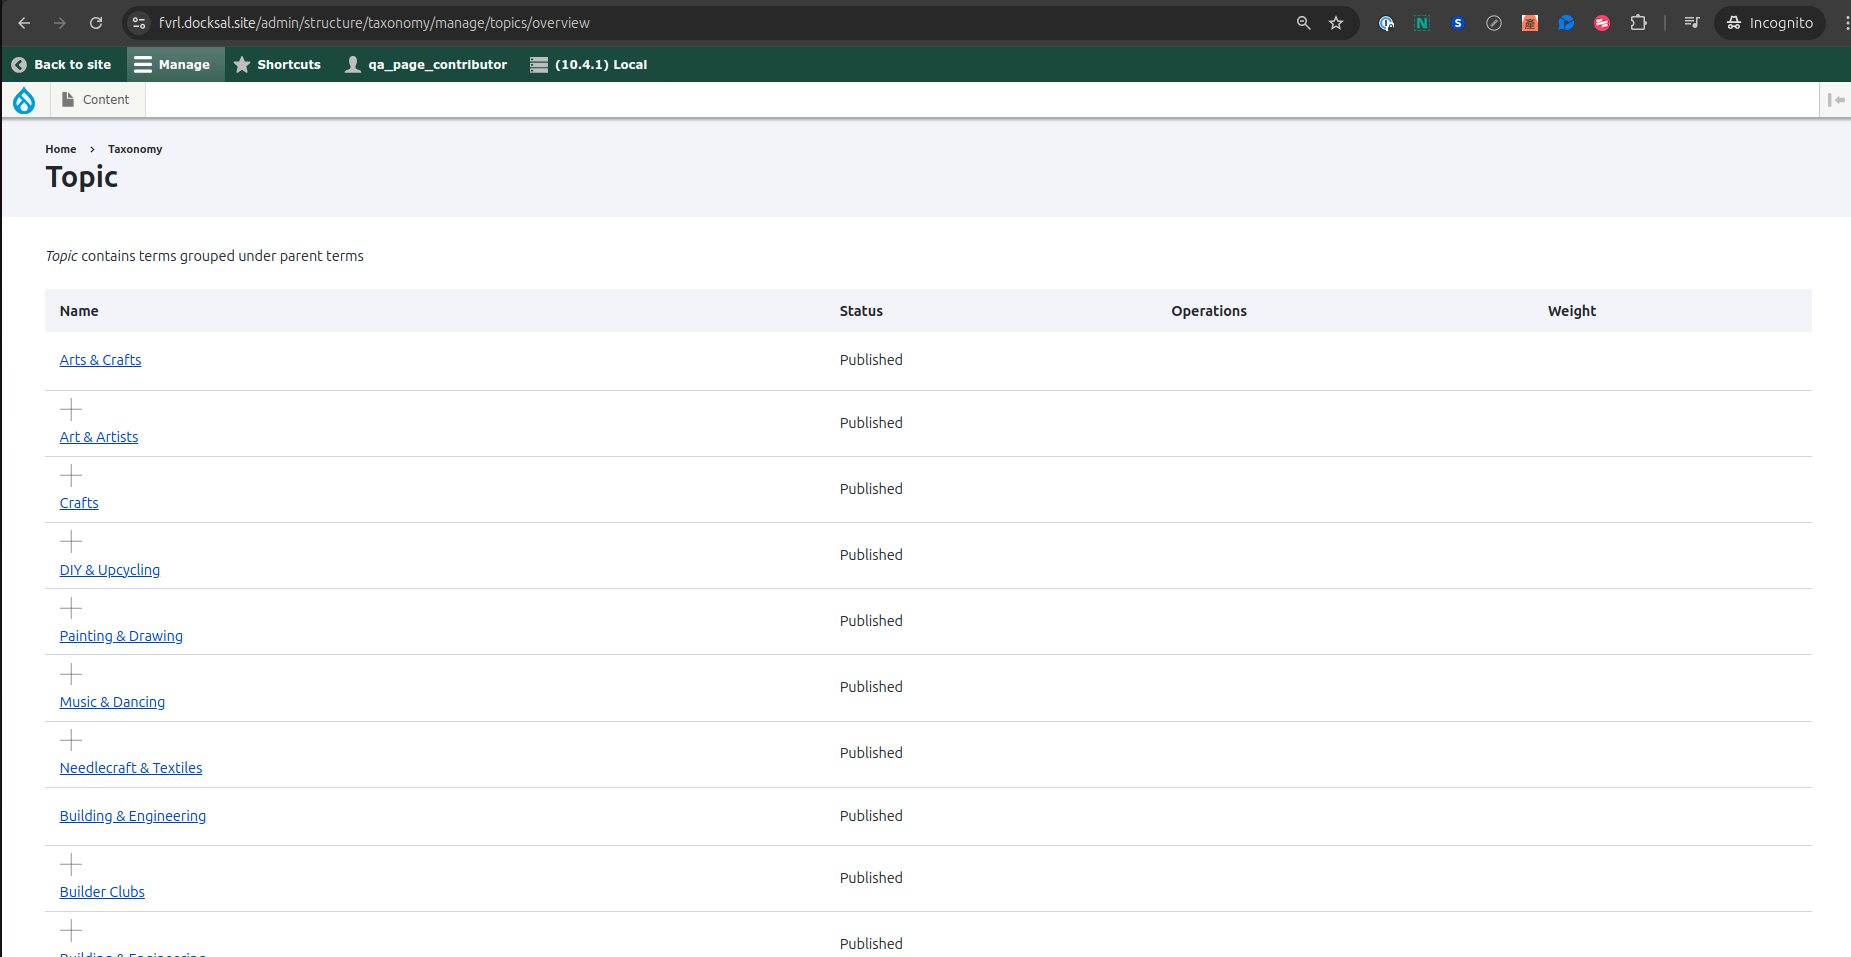
Task: Click the media controls icon in the toolbar
Action: tap(1691, 22)
